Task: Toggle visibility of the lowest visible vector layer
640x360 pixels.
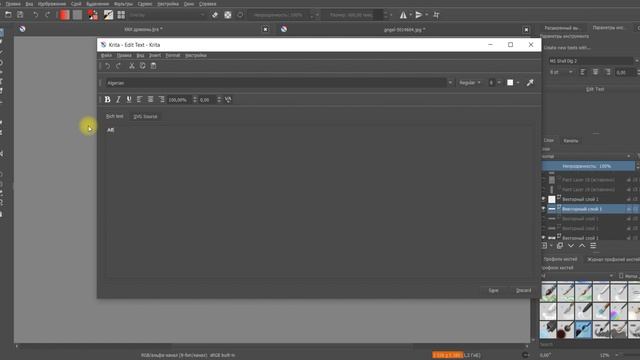Action: pyautogui.click(x=543, y=238)
